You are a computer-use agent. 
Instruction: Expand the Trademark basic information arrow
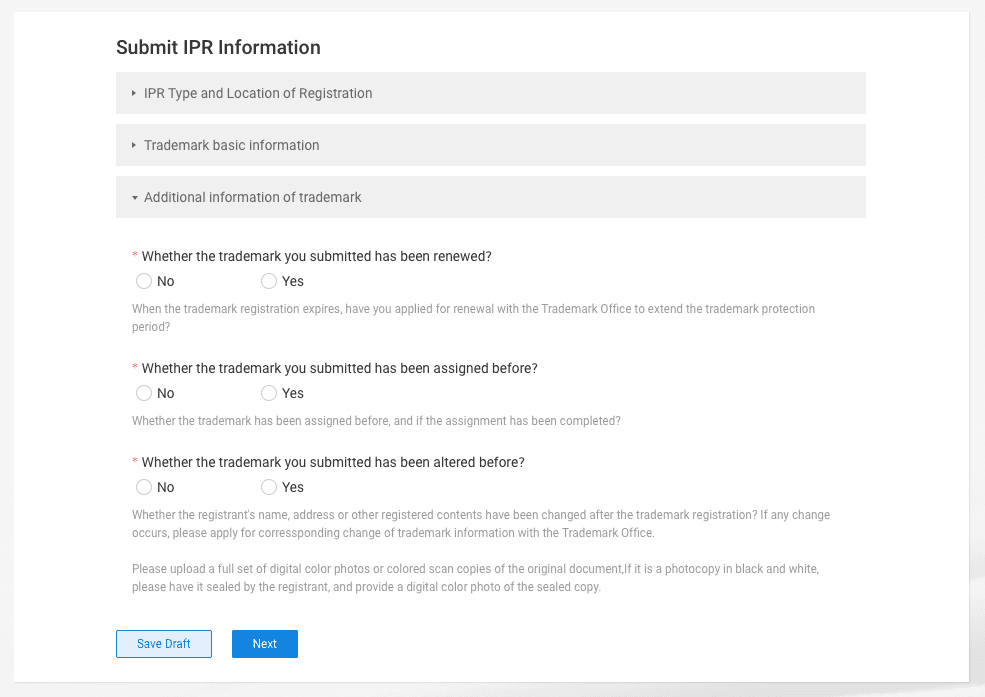[x=134, y=145]
